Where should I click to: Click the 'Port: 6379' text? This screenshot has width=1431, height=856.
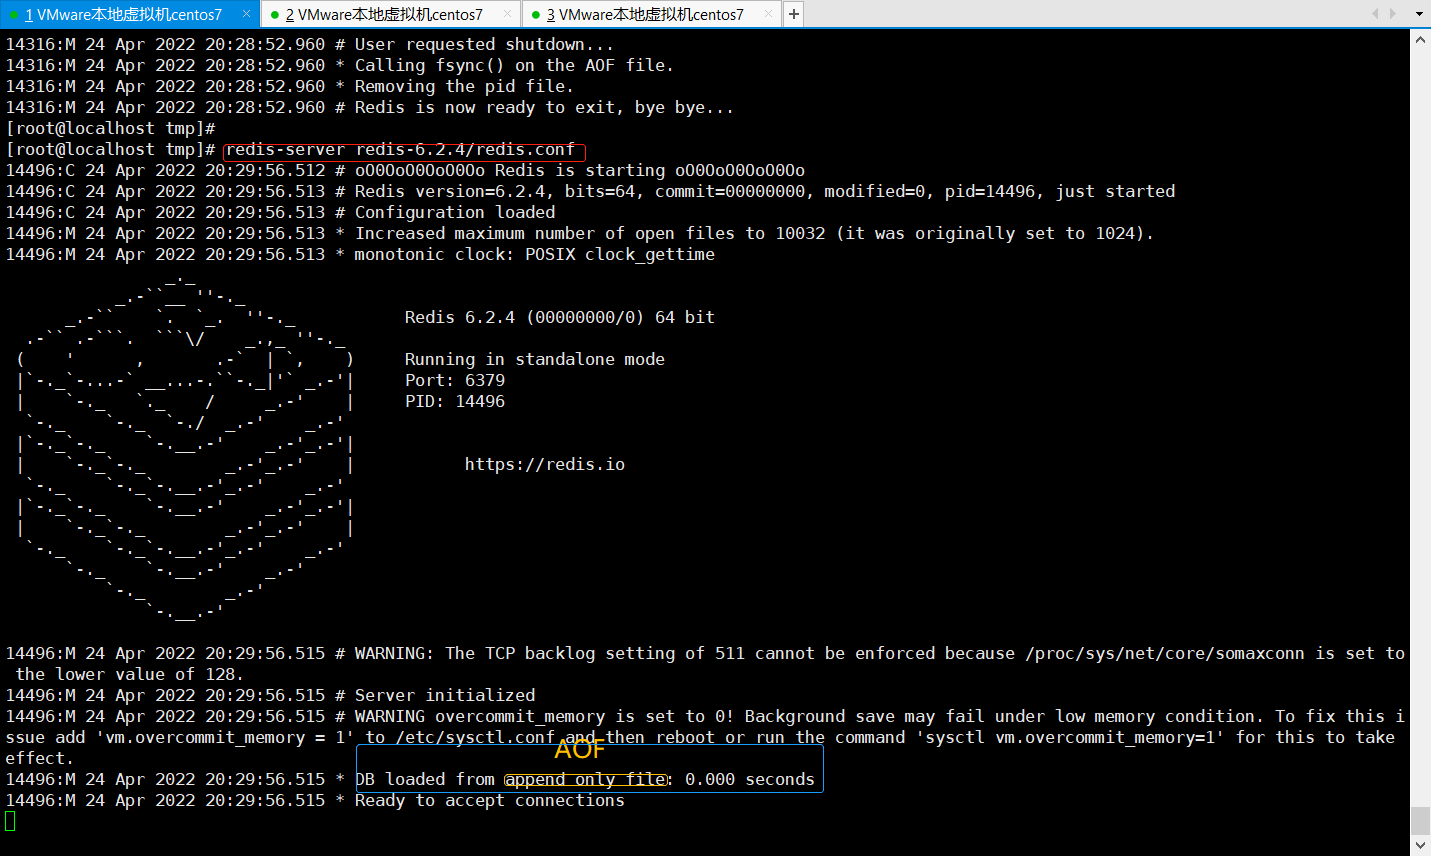(x=455, y=380)
